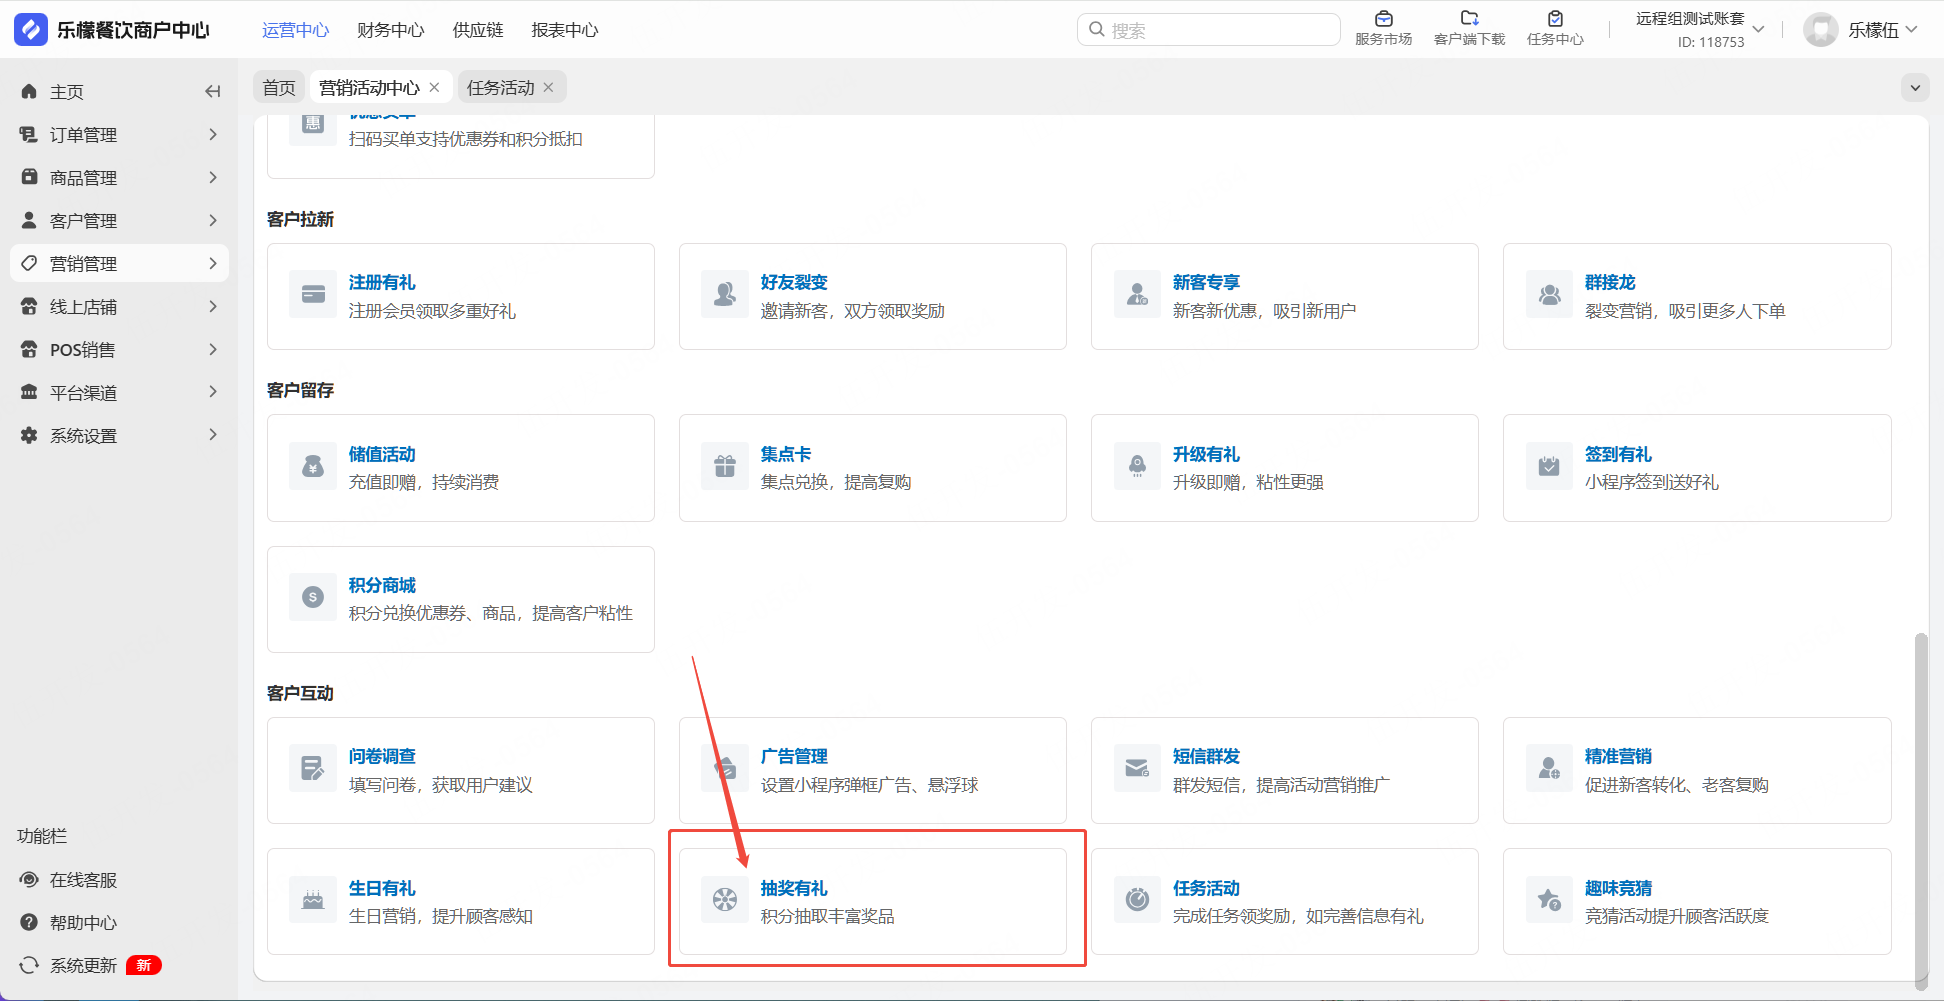Click the 商品管理 sidebar icon

[x=29, y=177]
